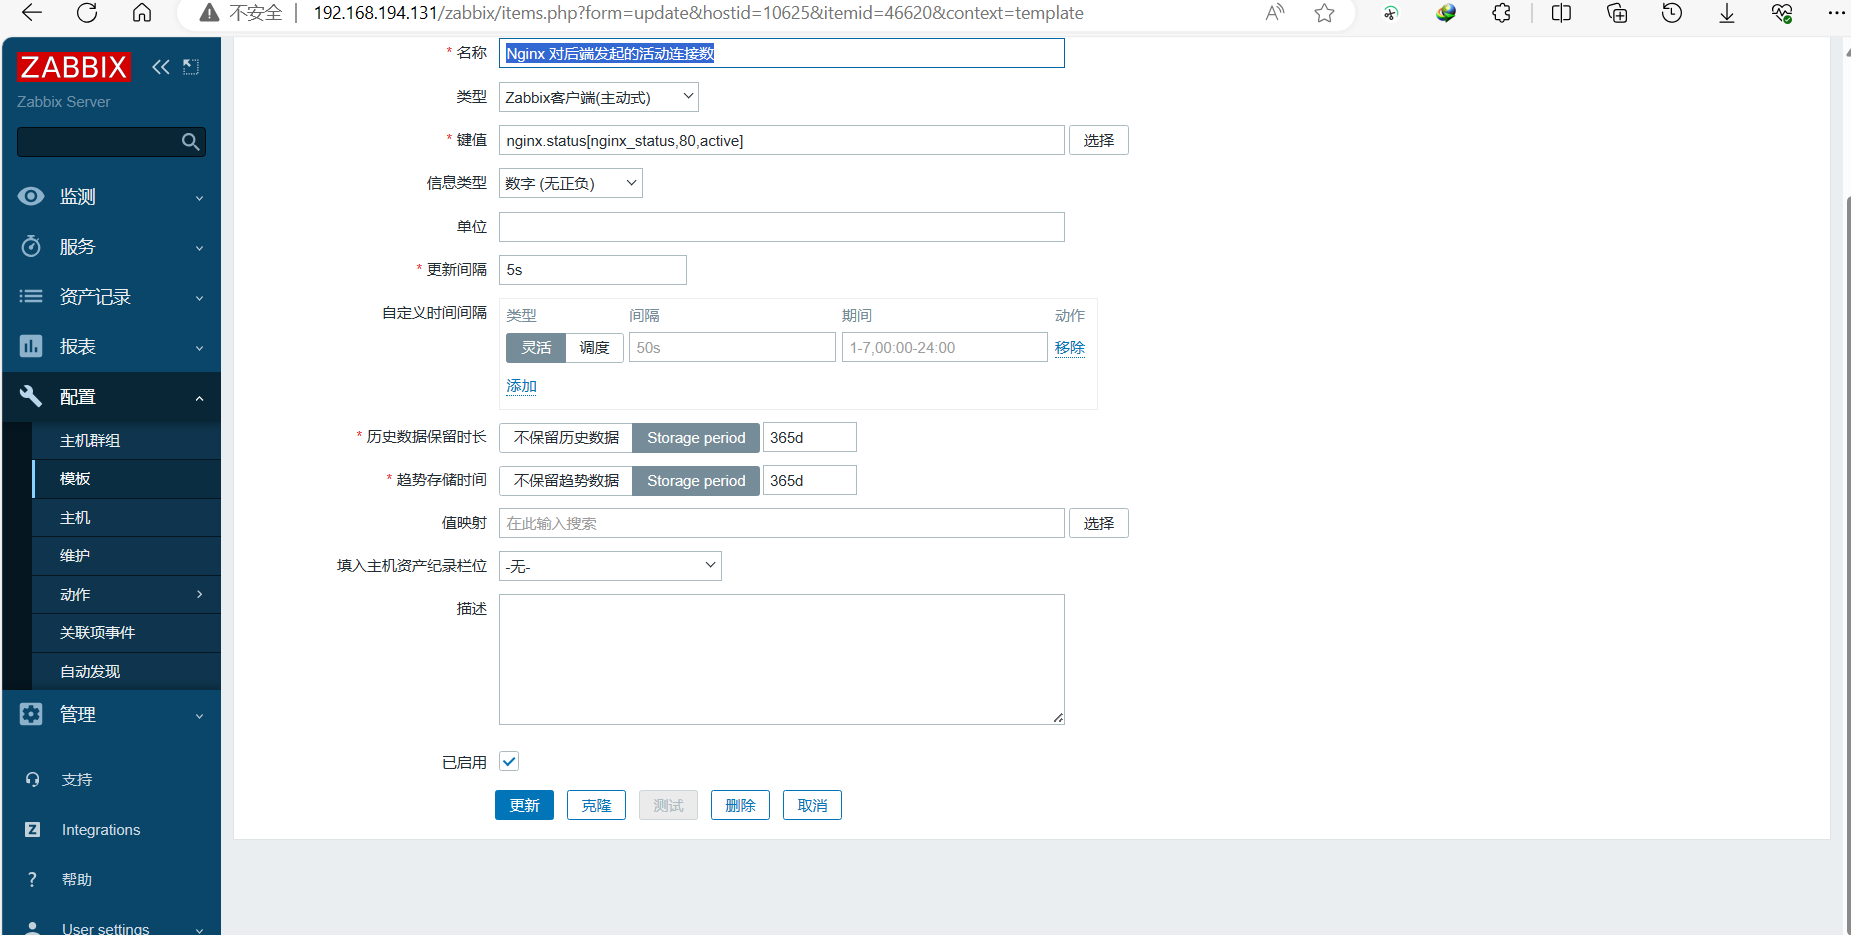Uncheck the 已启用 enabled checkbox
1851x935 pixels.
pyautogui.click(x=509, y=762)
